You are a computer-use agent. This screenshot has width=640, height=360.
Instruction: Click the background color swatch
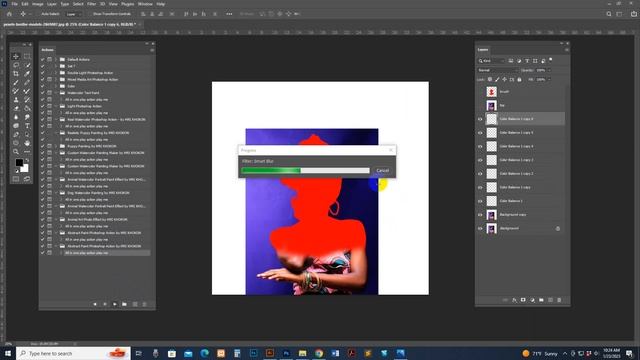[x=25, y=168]
